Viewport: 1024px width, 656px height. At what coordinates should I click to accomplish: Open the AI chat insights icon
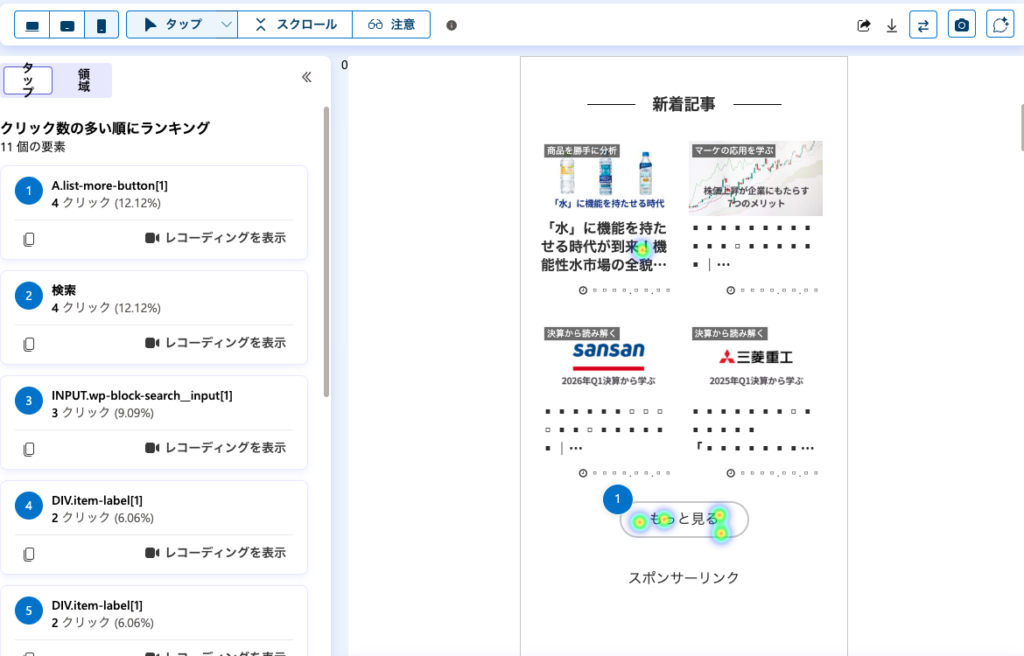(x=1000, y=25)
